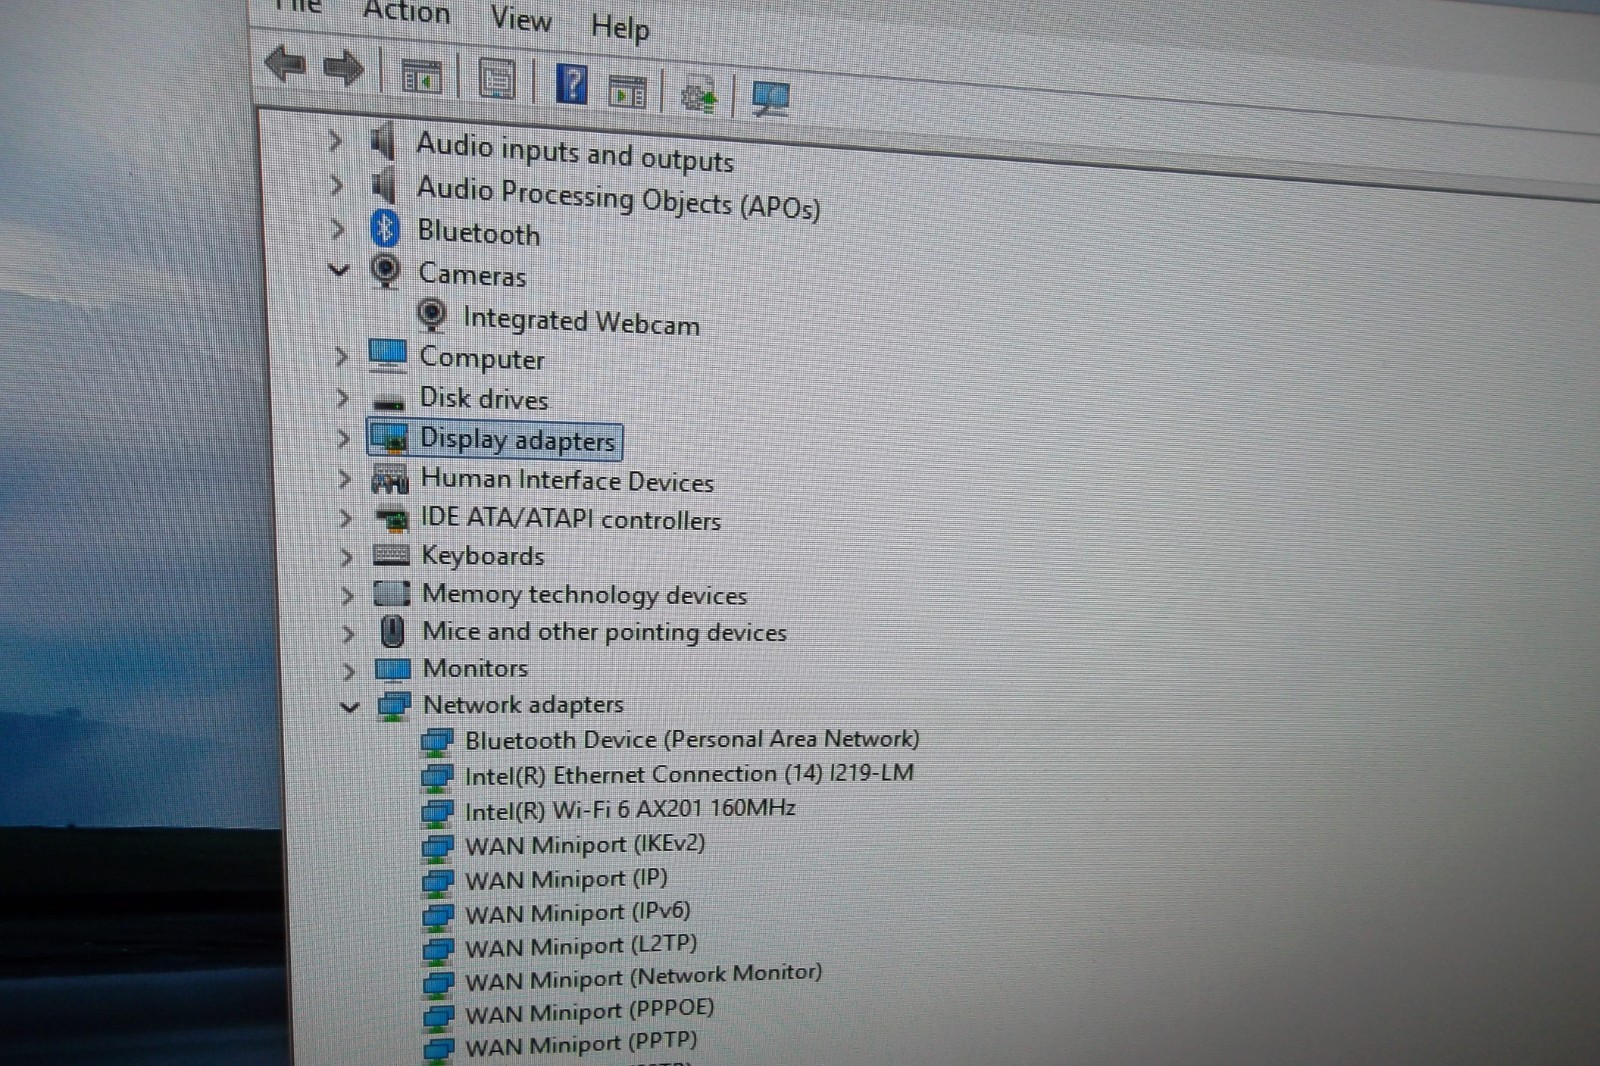Select the Monitors label

[x=475, y=668]
